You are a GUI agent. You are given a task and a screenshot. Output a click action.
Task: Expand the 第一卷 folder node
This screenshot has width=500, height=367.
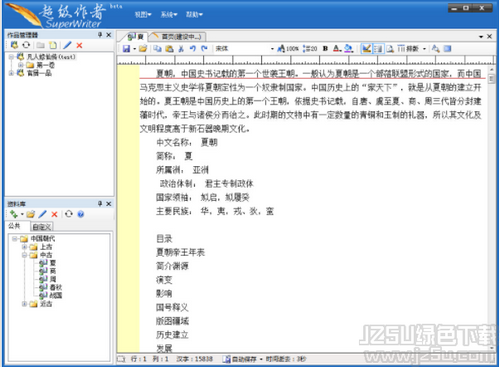click(x=21, y=65)
